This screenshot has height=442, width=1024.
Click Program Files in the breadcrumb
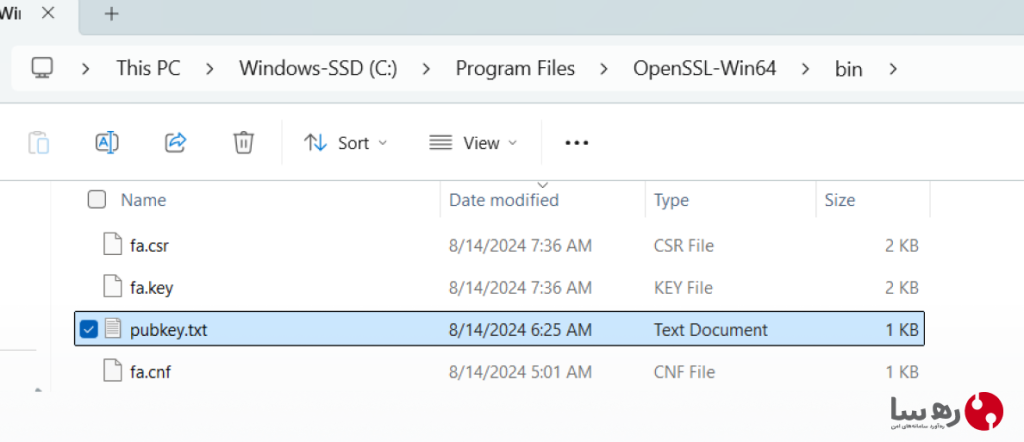point(515,68)
